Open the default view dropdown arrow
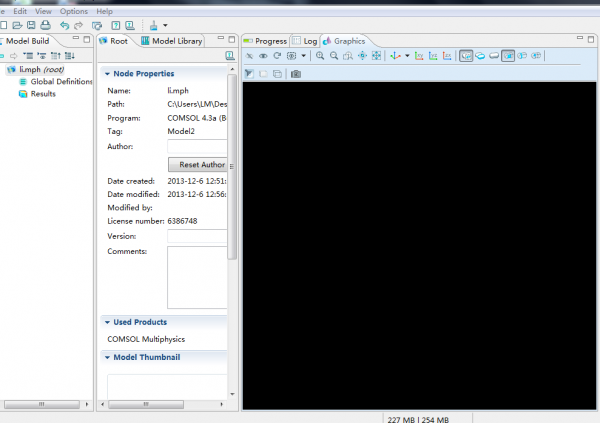 (x=407, y=56)
